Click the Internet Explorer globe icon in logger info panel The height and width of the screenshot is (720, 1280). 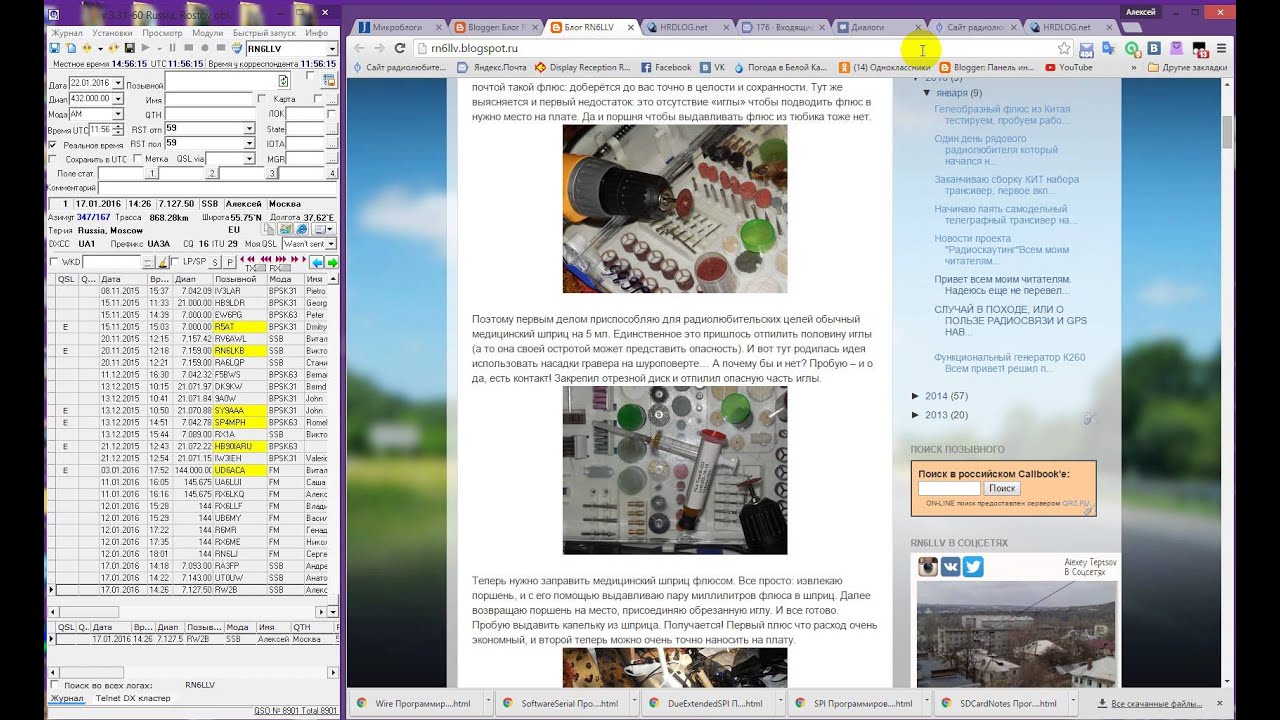pos(302,229)
